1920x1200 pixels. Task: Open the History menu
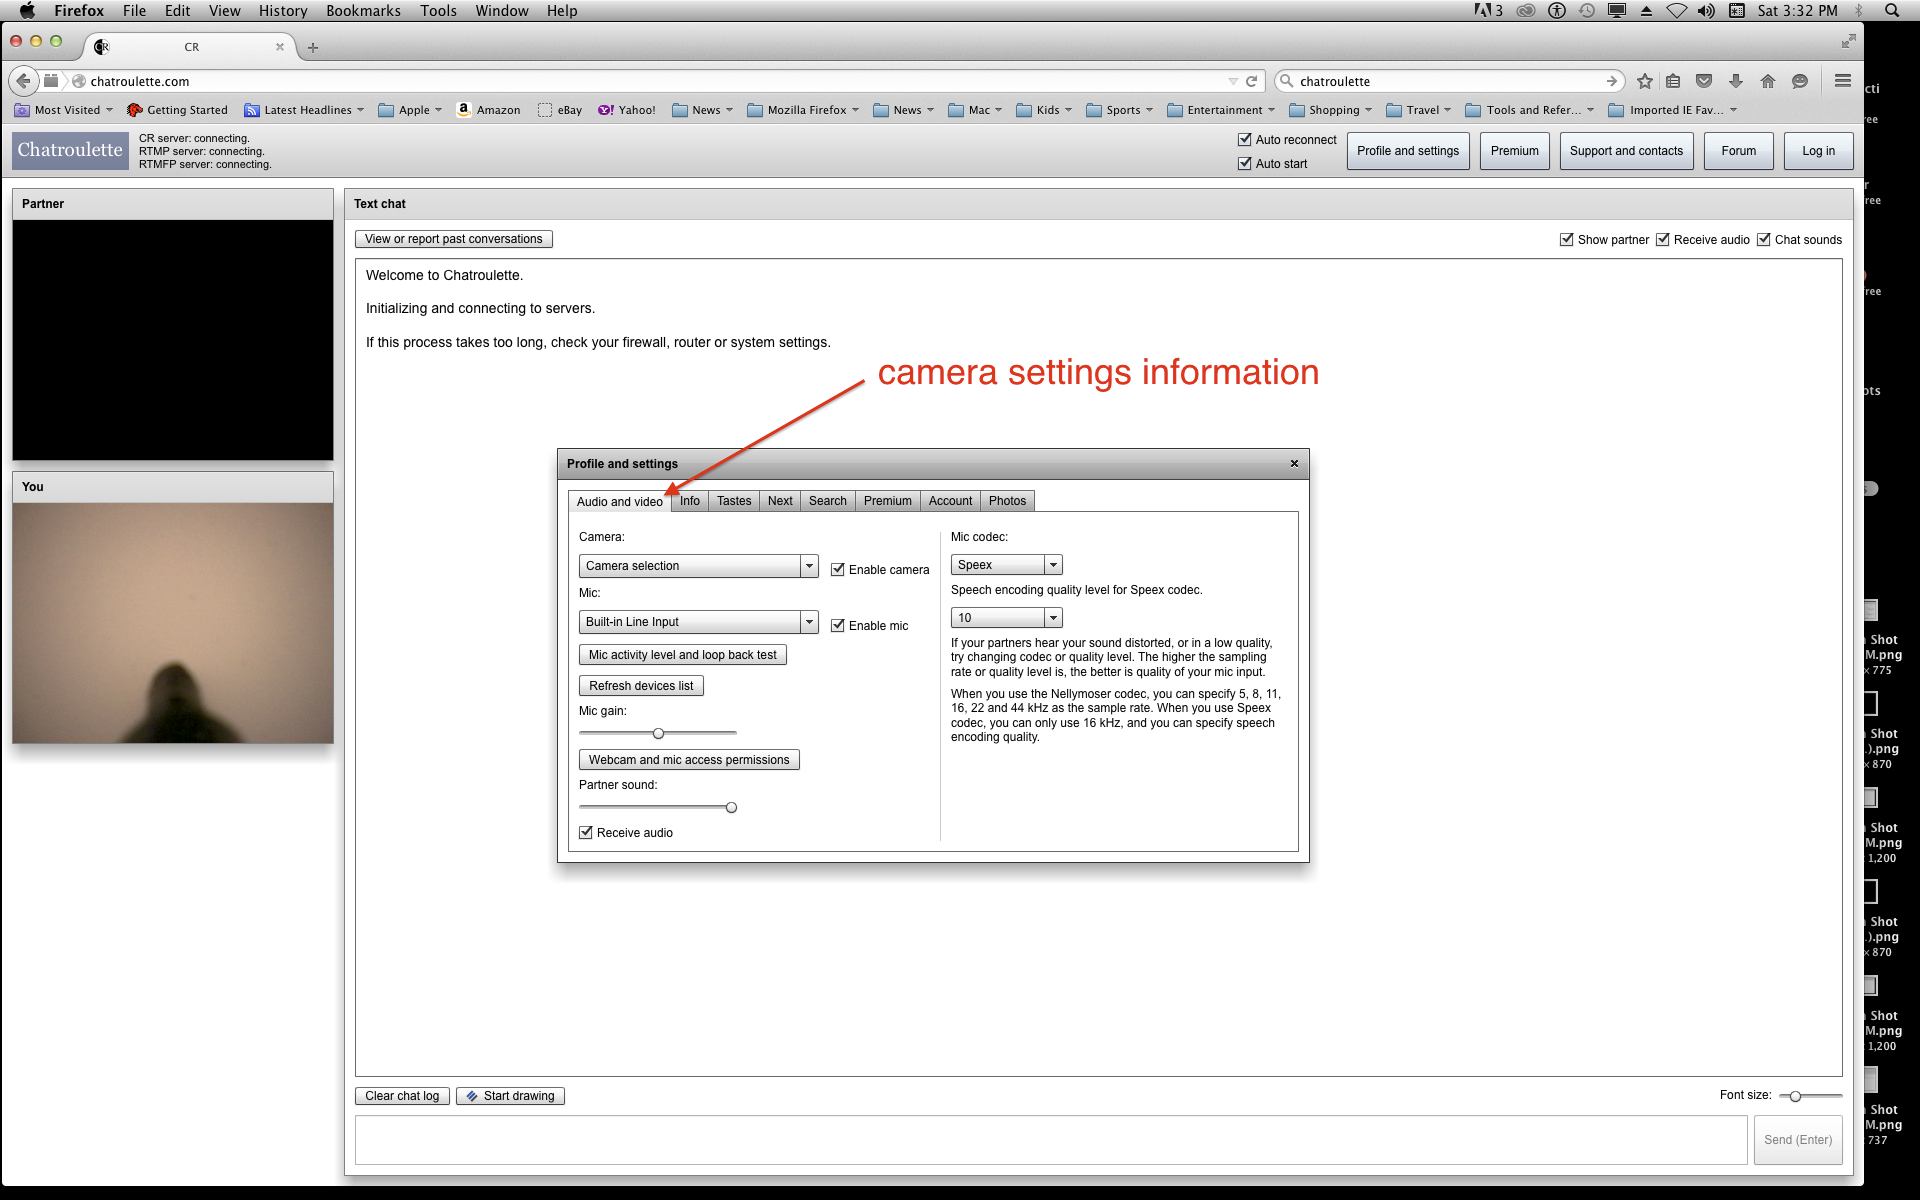pos(283,11)
